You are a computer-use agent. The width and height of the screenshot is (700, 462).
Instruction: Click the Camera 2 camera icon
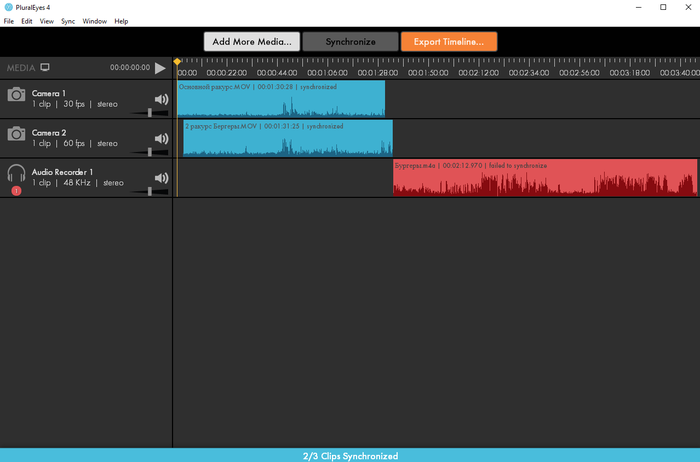pyautogui.click(x=16, y=133)
